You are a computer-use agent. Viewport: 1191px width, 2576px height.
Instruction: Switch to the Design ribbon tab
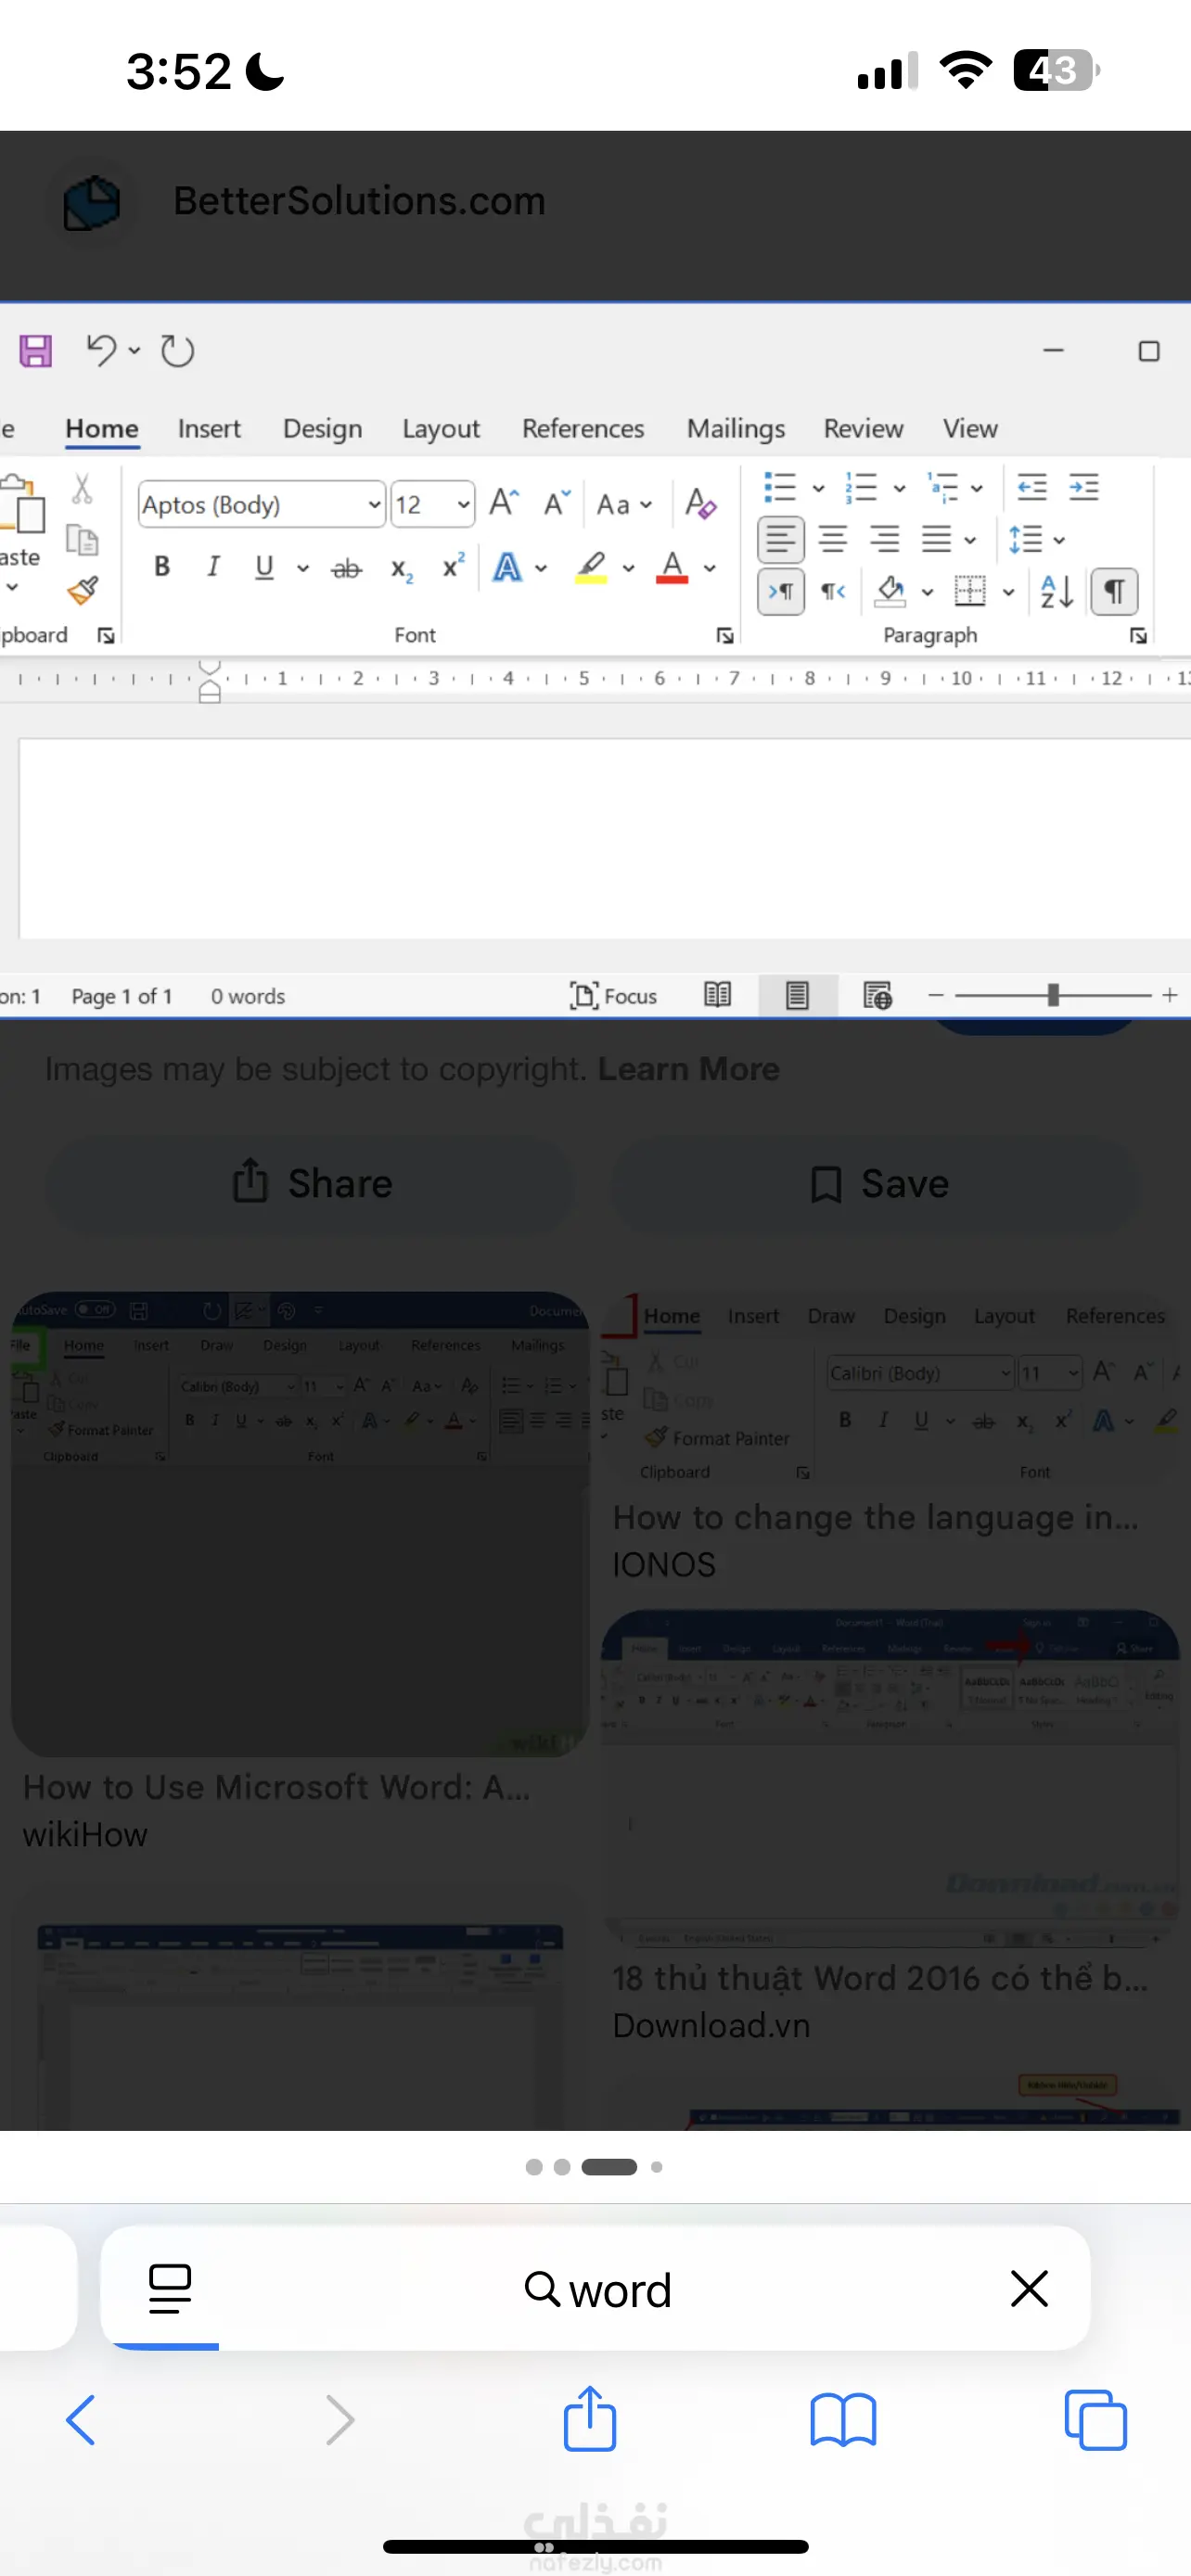tap(322, 429)
